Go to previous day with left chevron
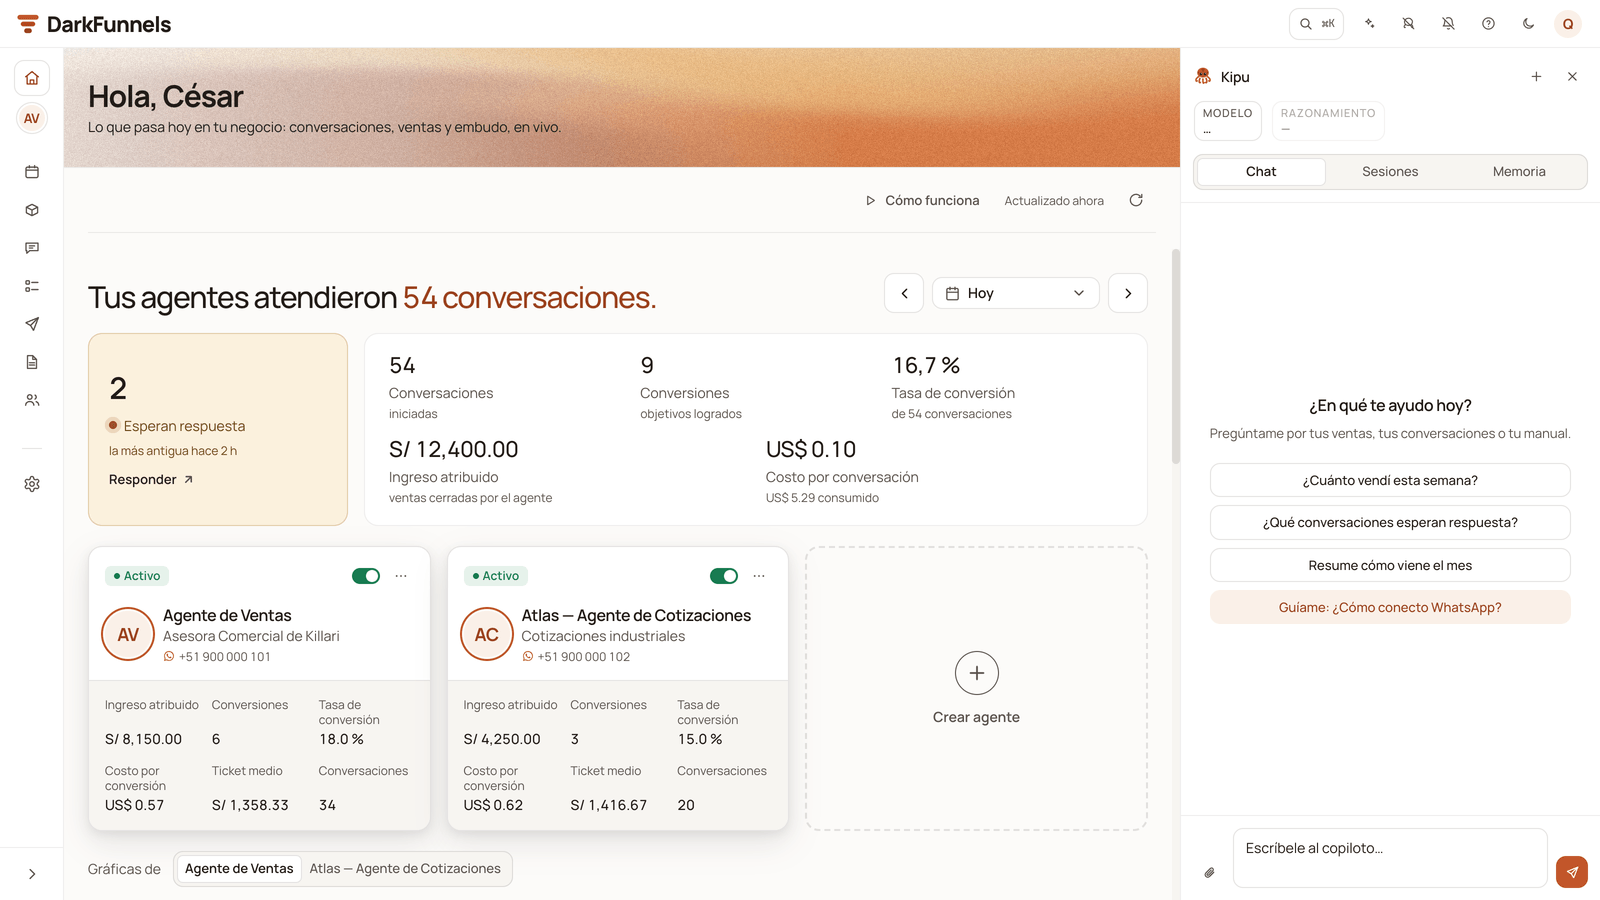 [x=904, y=293]
